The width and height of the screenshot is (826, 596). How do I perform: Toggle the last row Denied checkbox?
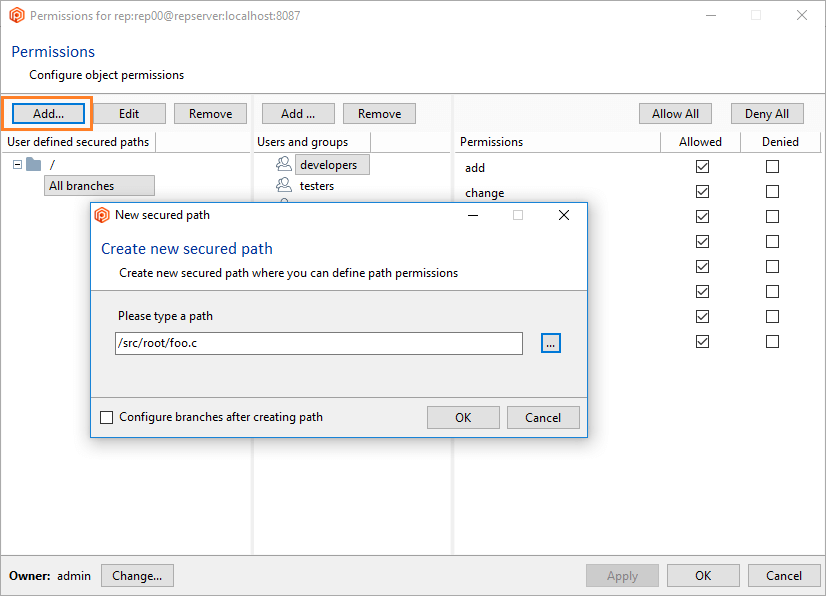(772, 341)
